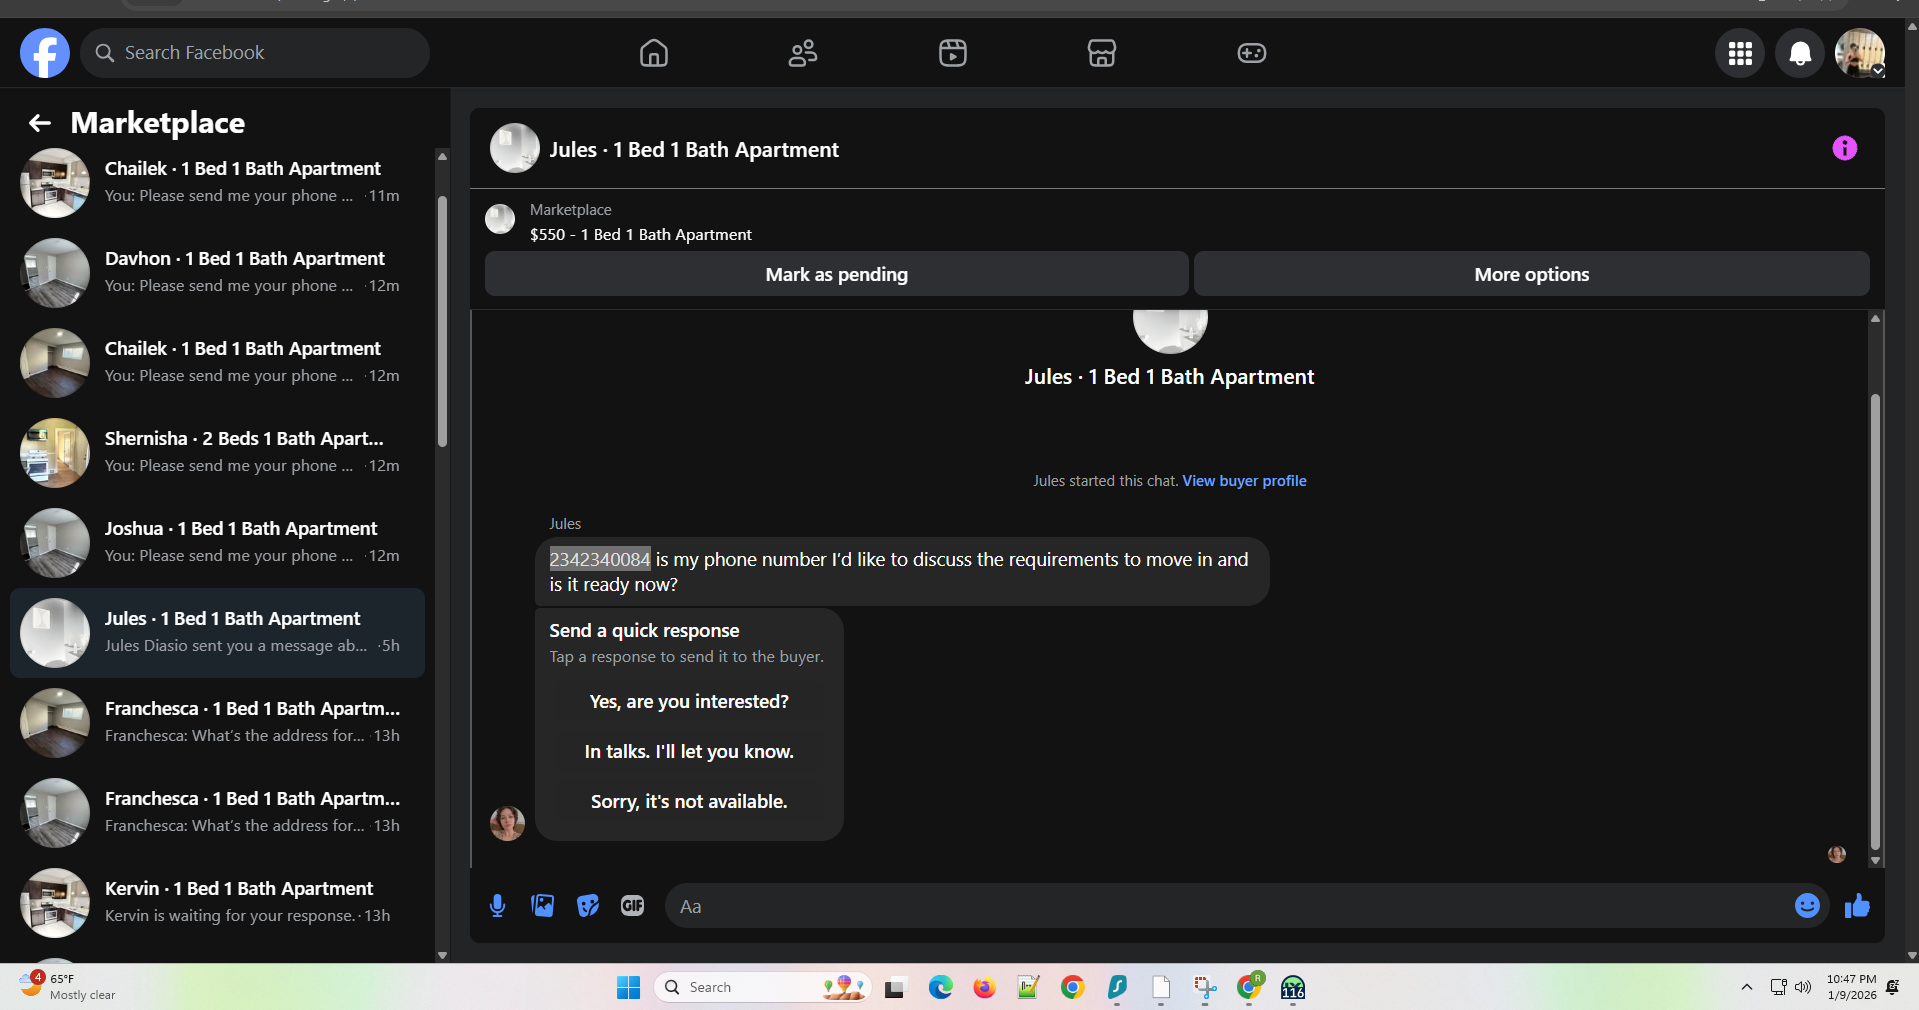Click Jules avatar in chat header
This screenshot has width=1919, height=1010.
(515, 149)
